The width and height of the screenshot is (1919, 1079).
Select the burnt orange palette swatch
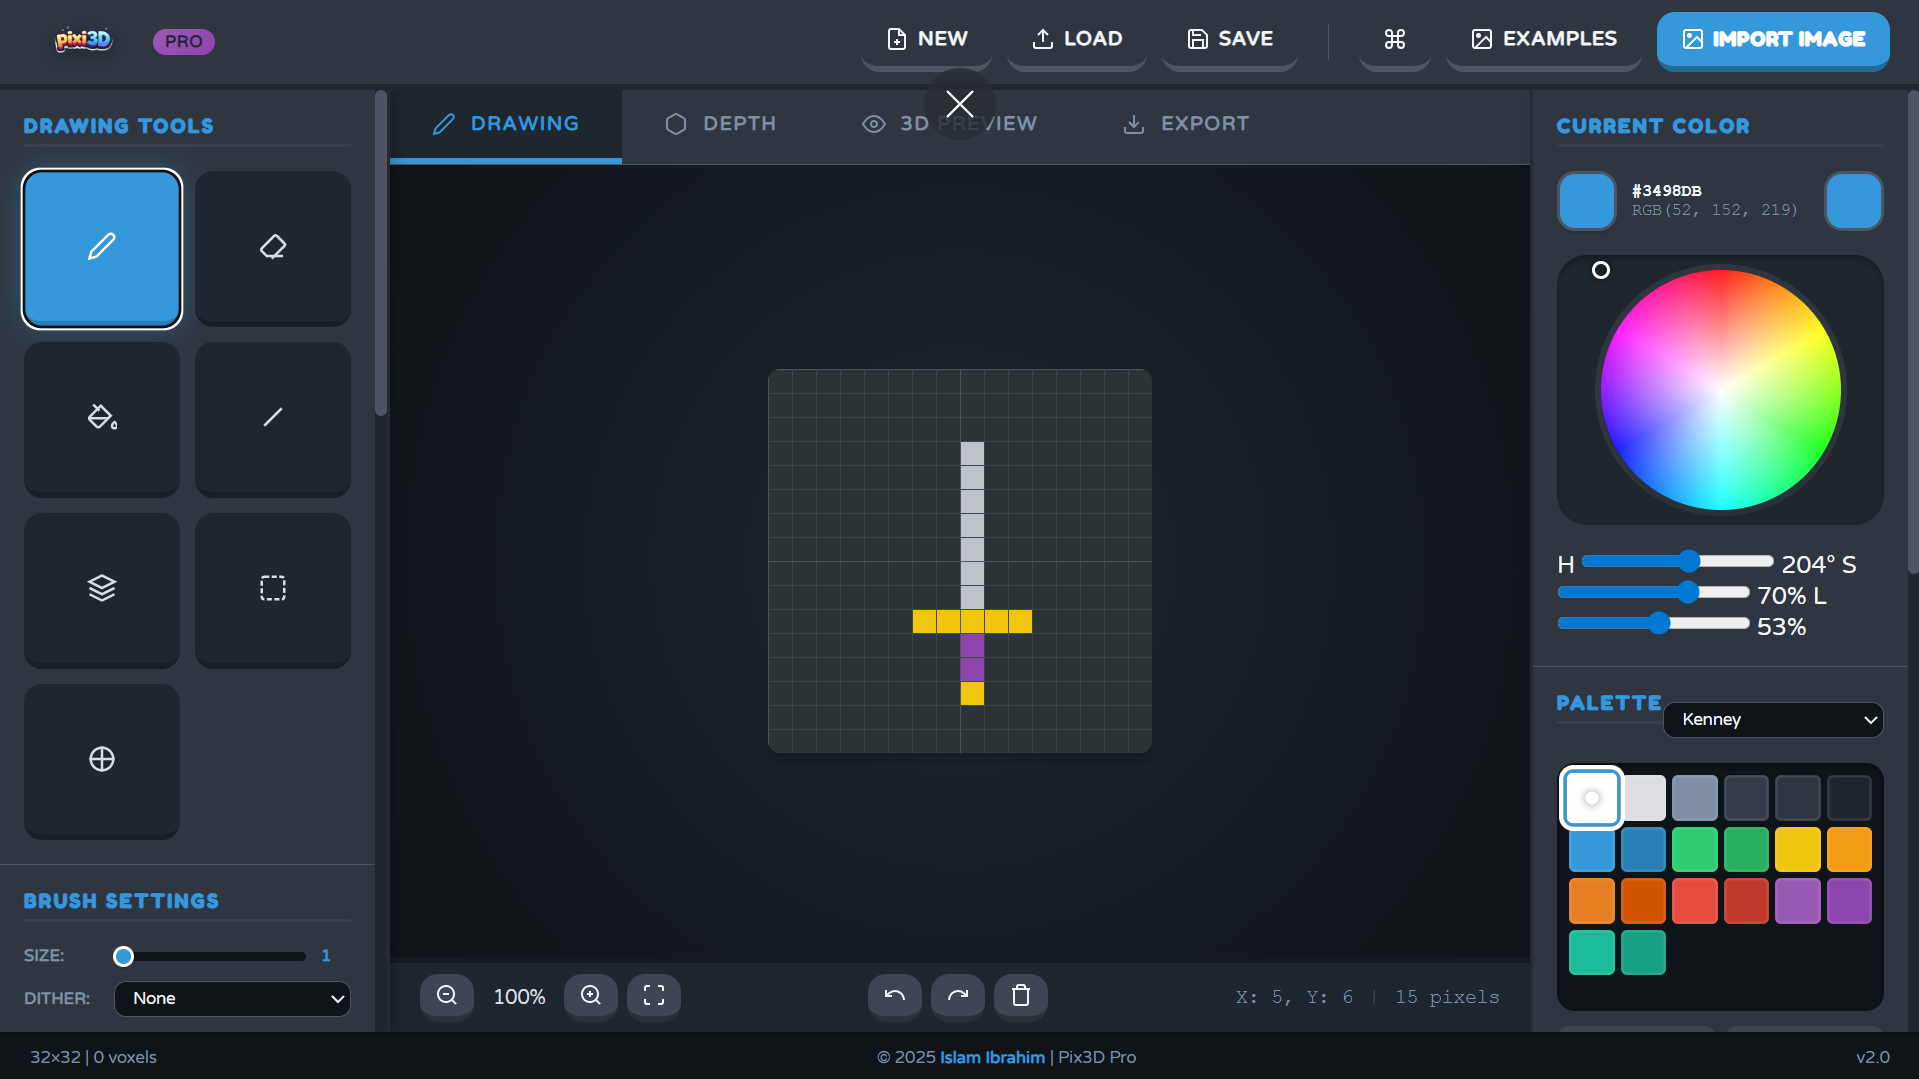[x=1644, y=901]
